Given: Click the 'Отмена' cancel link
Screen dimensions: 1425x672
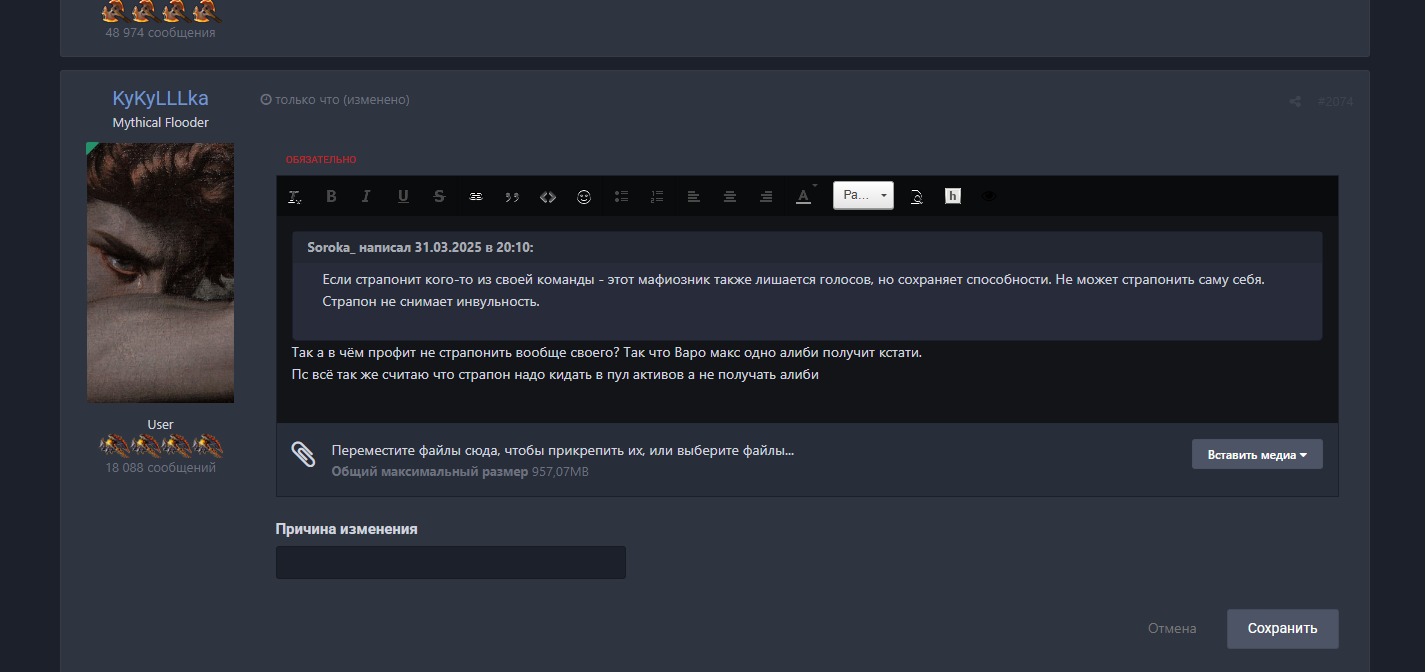Looking at the screenshot, I should click(x=1172, y=629).
